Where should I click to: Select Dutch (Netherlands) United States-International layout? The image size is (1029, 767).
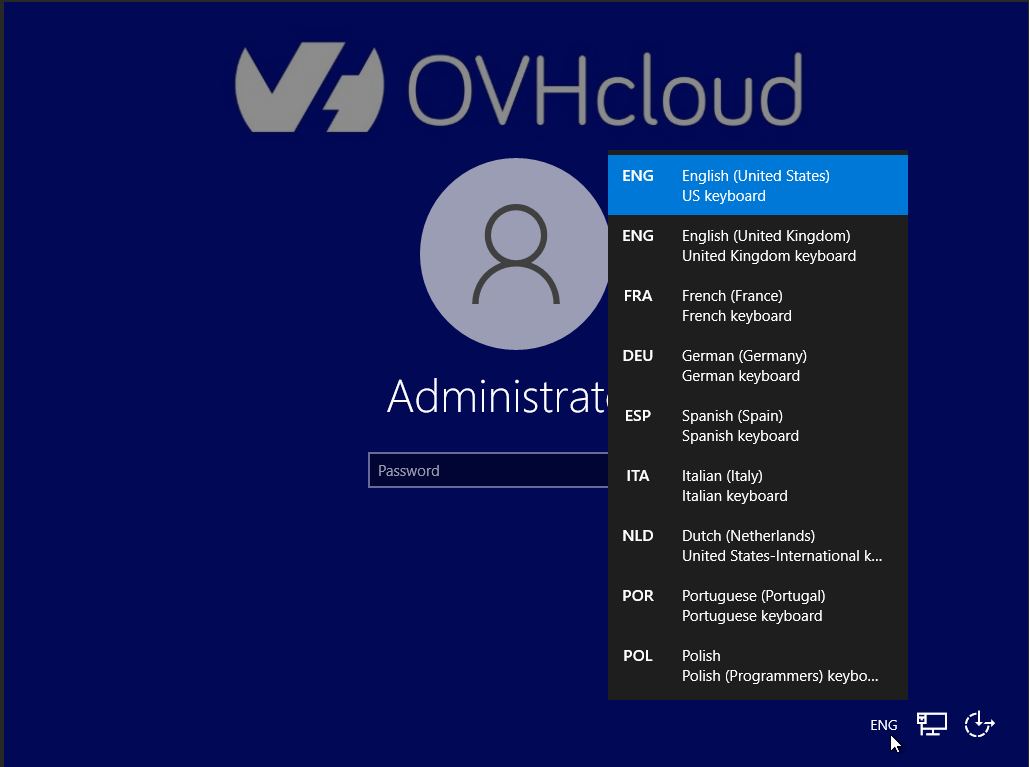point(758,545)
